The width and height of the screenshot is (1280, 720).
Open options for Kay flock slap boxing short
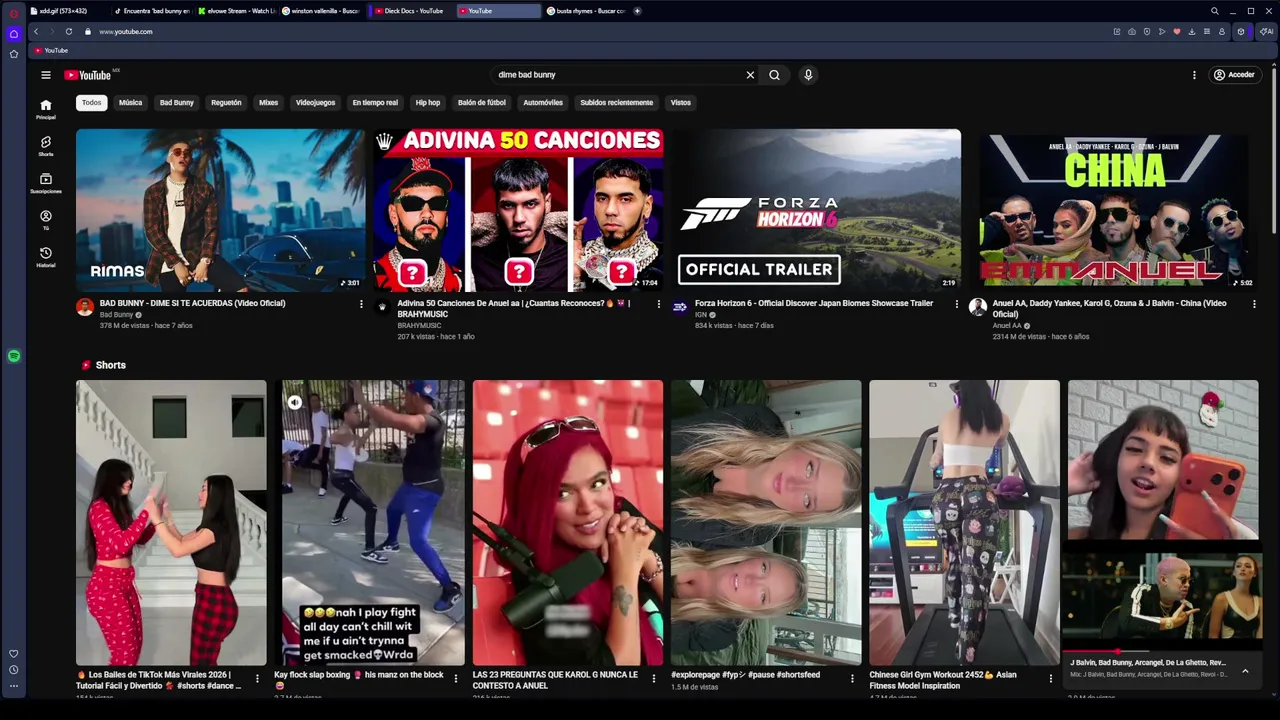tap(456, 679)
